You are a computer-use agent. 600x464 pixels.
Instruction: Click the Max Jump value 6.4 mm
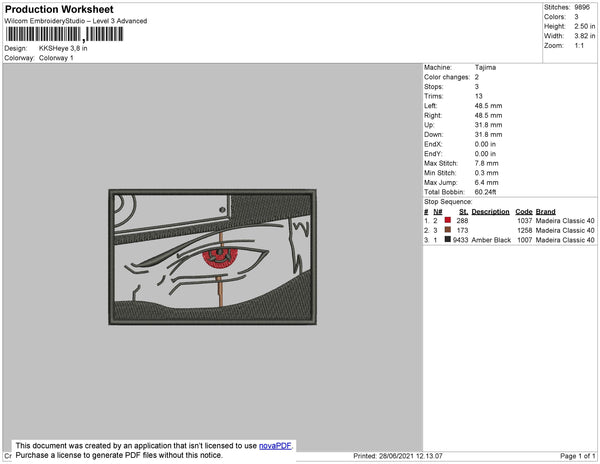coord(486,182)
